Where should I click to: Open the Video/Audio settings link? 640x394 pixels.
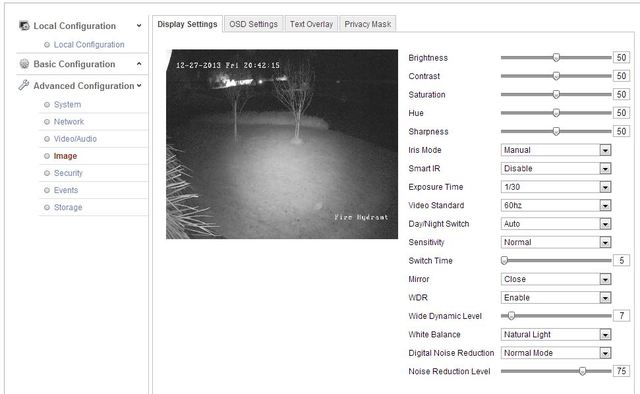(75, 139)
